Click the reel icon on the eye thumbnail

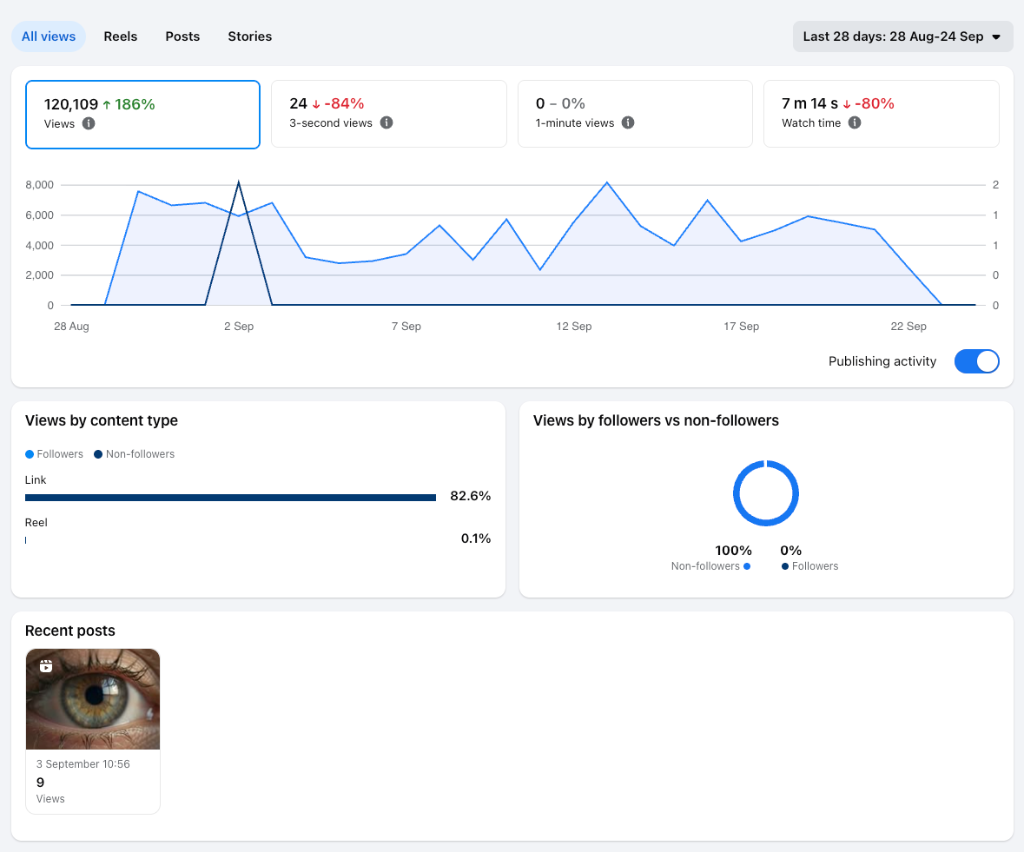pos(46,666)
